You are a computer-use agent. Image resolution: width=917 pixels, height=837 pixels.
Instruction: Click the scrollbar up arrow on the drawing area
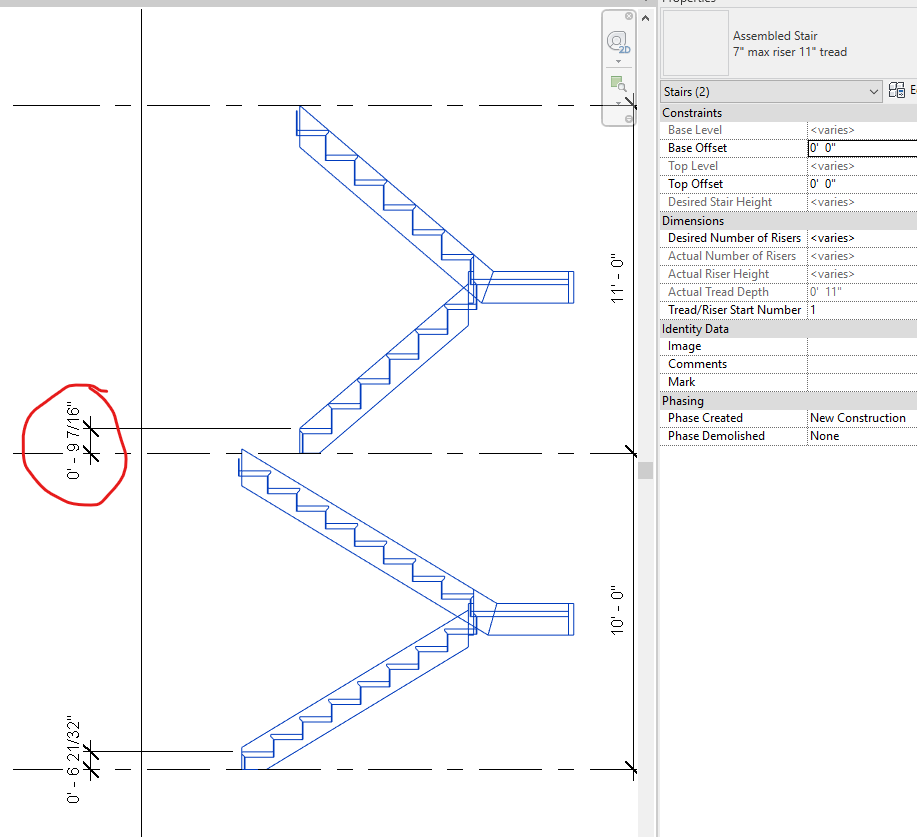coord(645,17)
